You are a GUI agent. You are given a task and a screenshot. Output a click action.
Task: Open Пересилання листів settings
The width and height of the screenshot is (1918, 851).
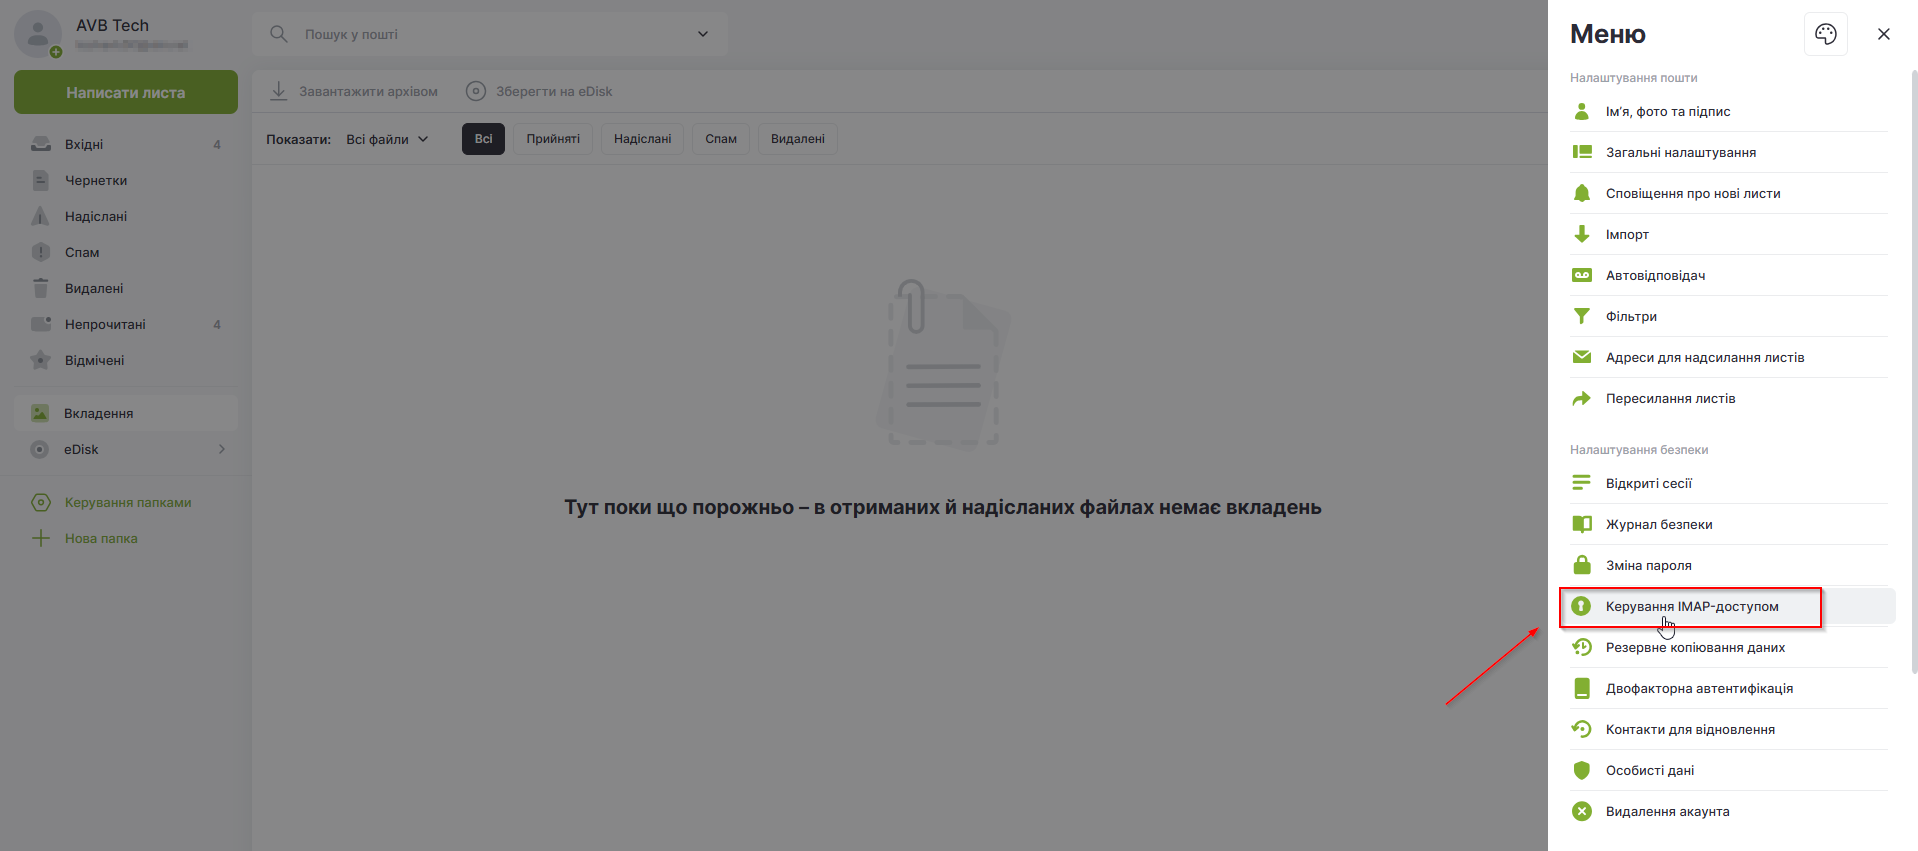click(x=1728, y=398)
